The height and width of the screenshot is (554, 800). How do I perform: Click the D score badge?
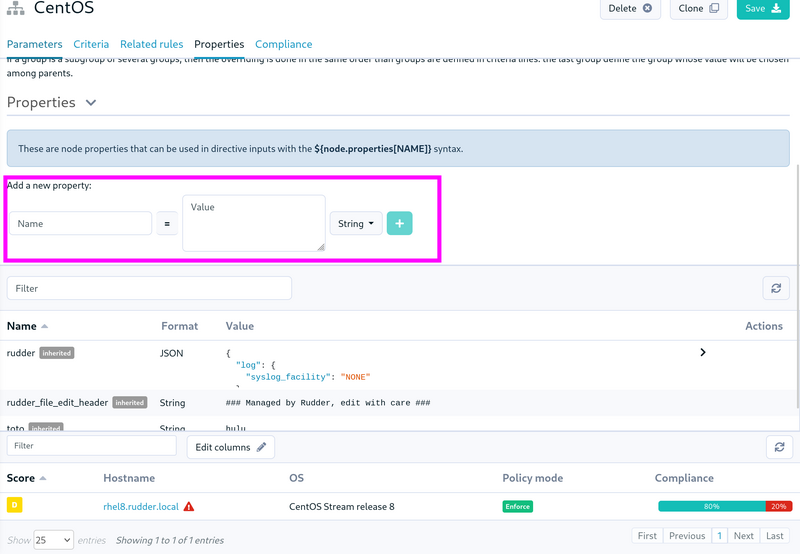14,505
